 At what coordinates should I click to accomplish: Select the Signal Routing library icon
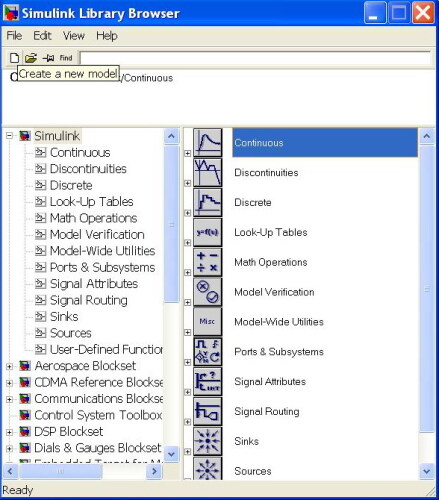tap(207, 411)
